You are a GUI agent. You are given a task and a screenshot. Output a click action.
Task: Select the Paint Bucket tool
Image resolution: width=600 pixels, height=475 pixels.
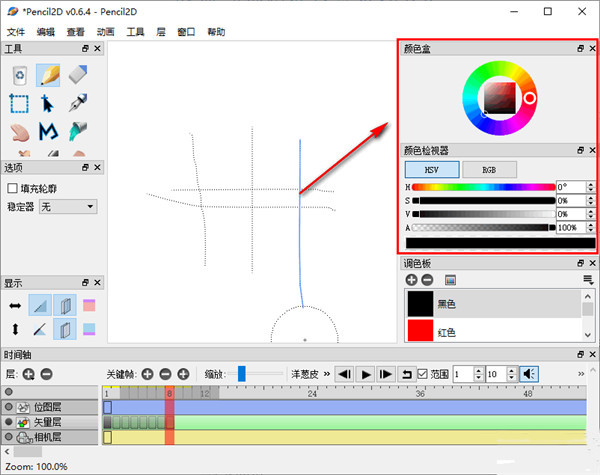coord(78,132)
